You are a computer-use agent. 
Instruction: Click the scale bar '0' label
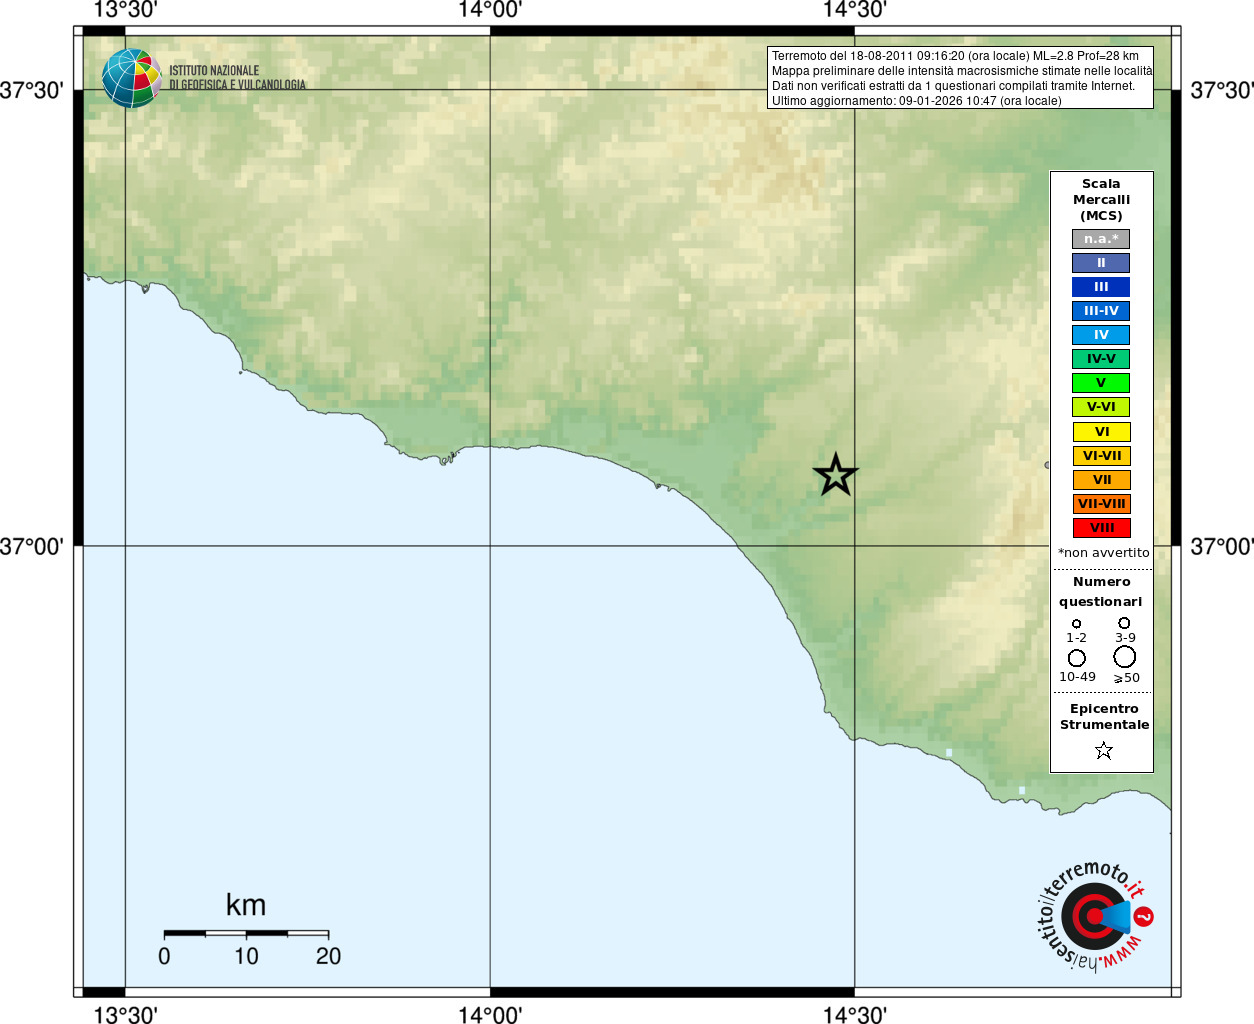coord(164,956)
